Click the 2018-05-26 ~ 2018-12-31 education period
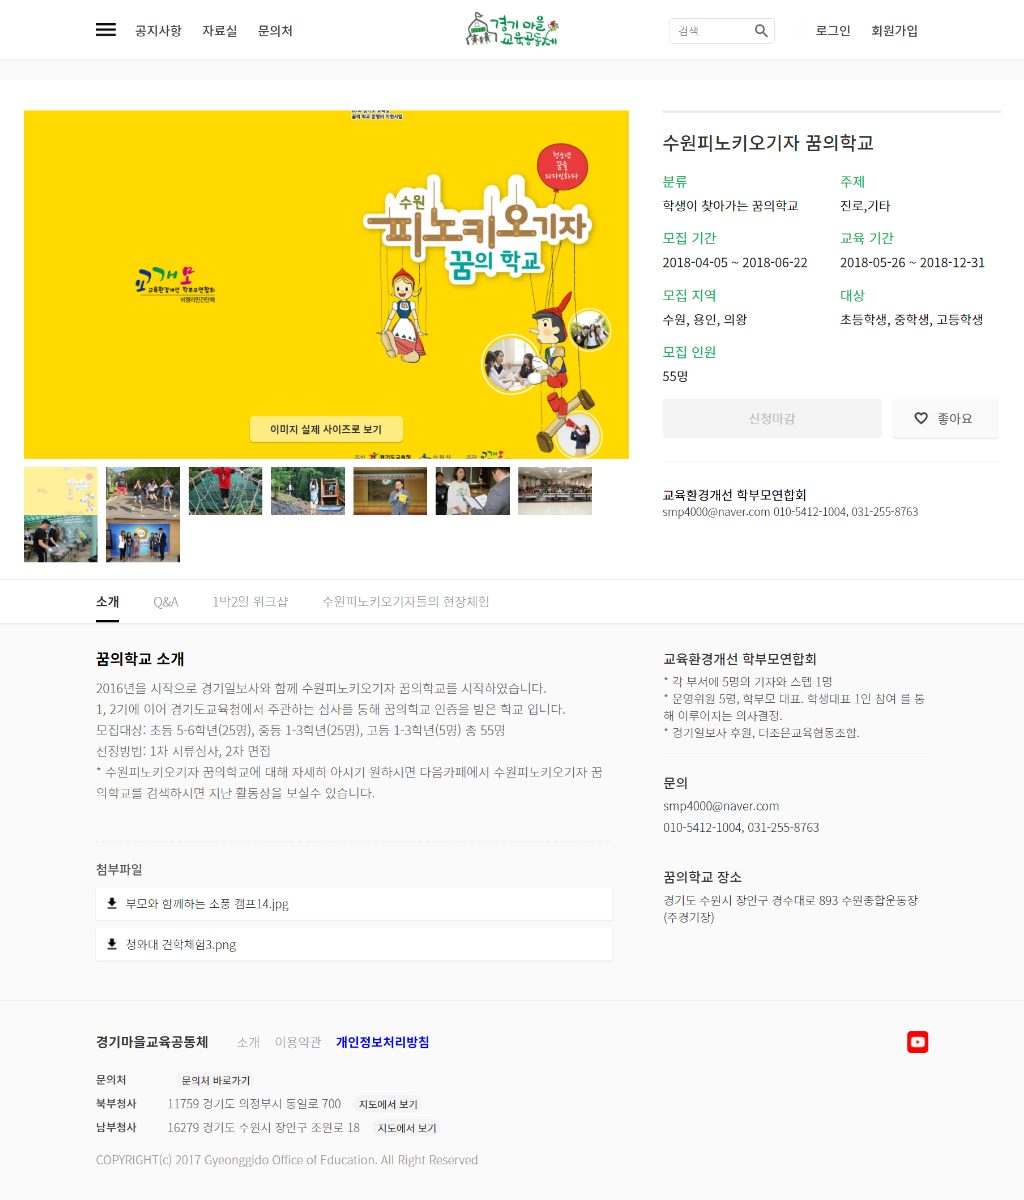 coord(912,263)
